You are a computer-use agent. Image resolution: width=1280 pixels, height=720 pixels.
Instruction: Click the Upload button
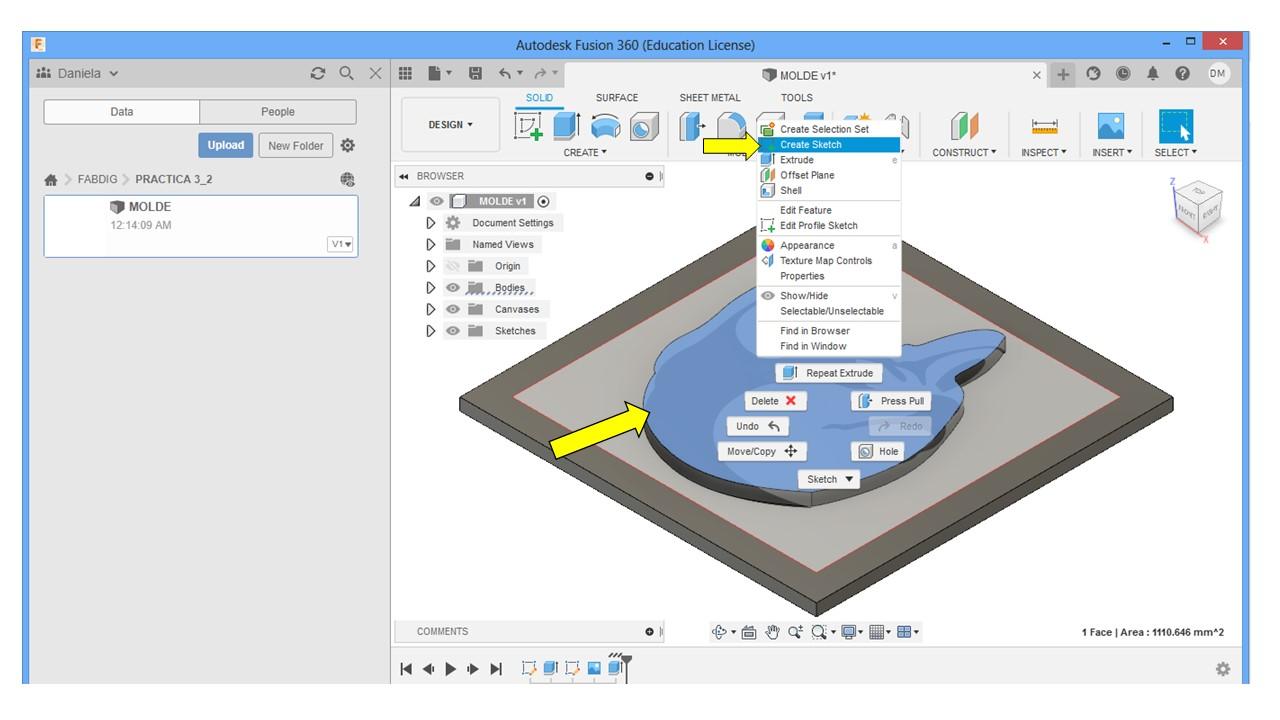pos(225,145)
